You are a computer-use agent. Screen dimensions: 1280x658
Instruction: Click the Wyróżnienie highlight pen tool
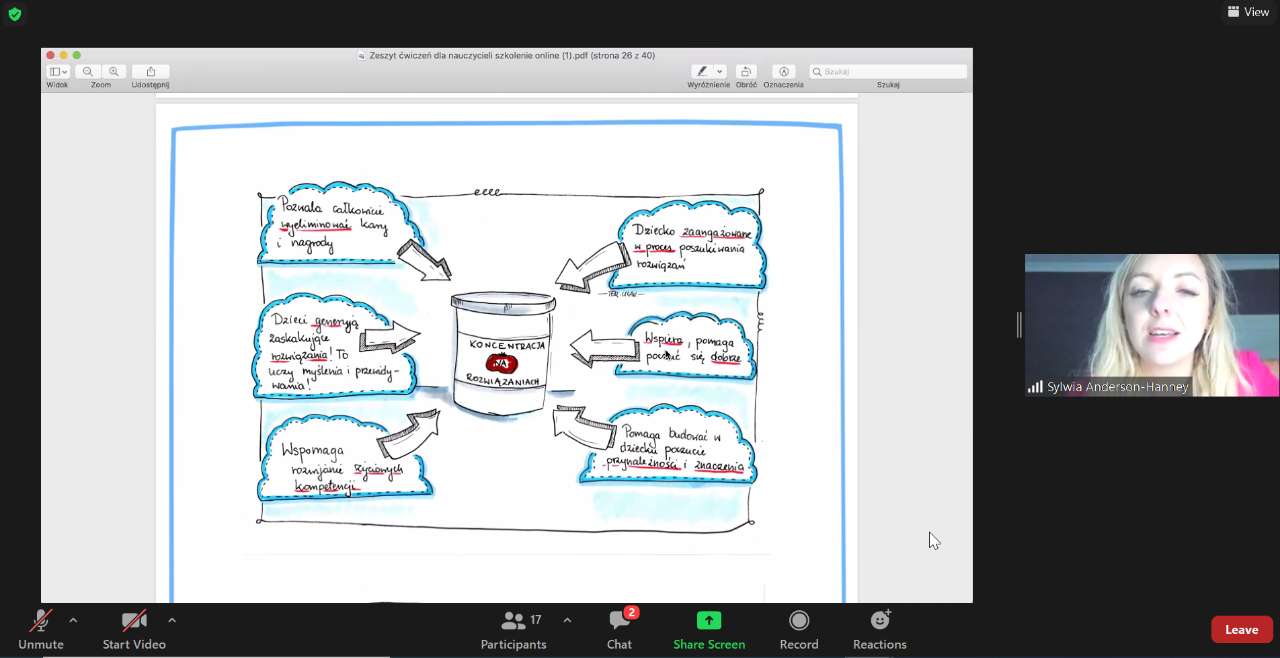[703, 72]
